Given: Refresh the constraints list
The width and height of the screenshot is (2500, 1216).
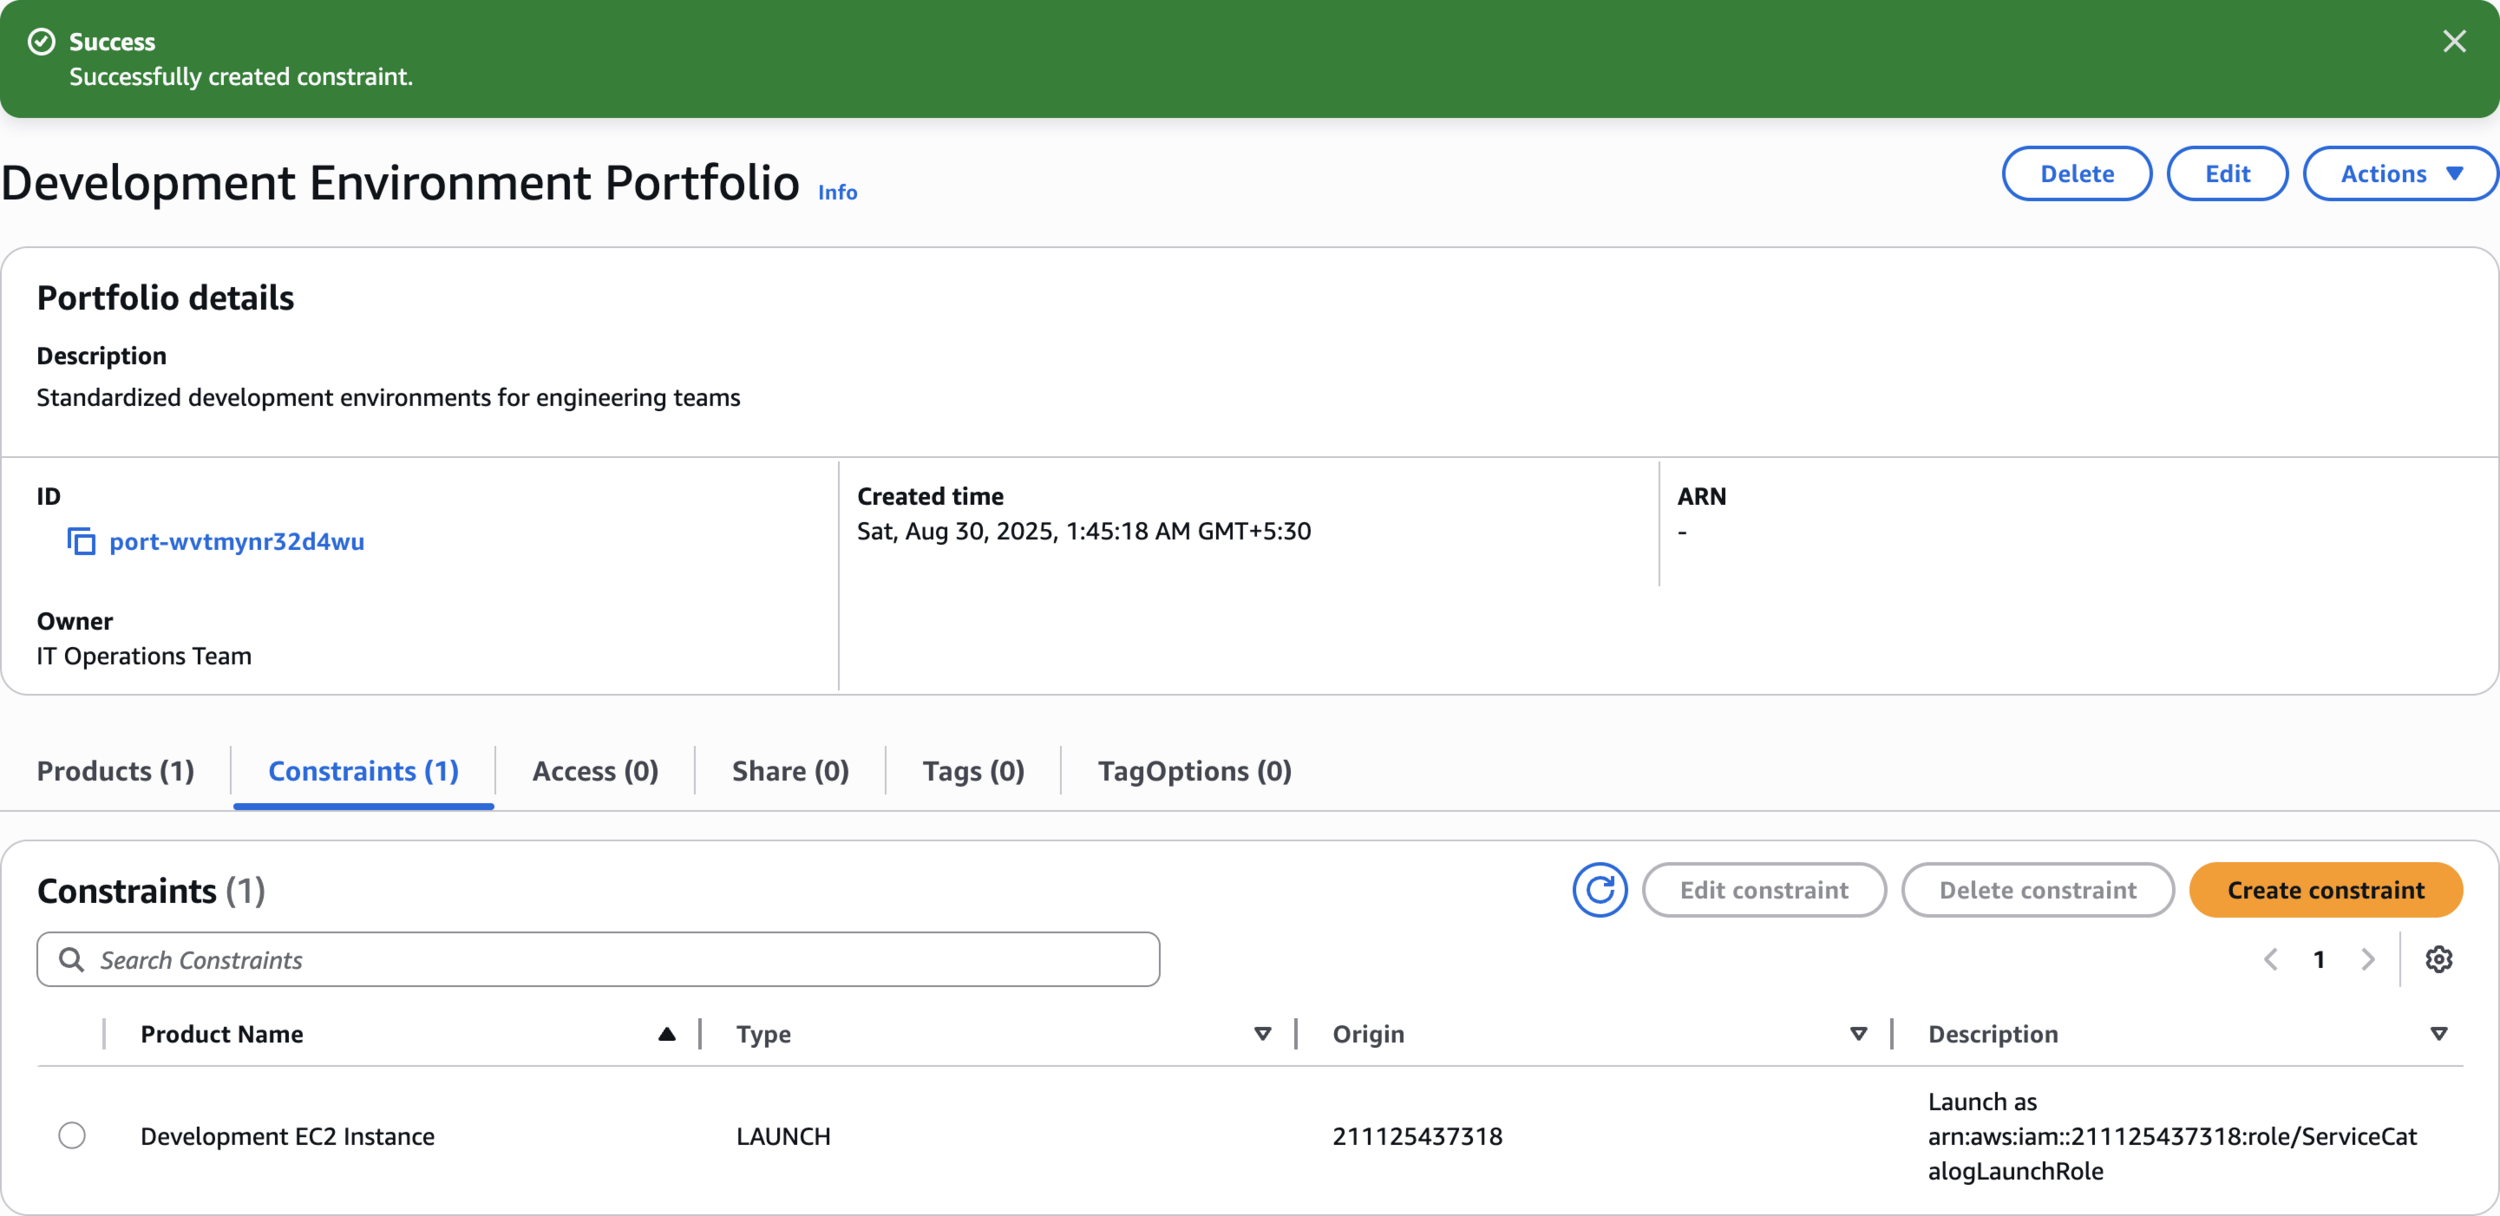Looking at the screenshot, I should tap(1599, 890).
